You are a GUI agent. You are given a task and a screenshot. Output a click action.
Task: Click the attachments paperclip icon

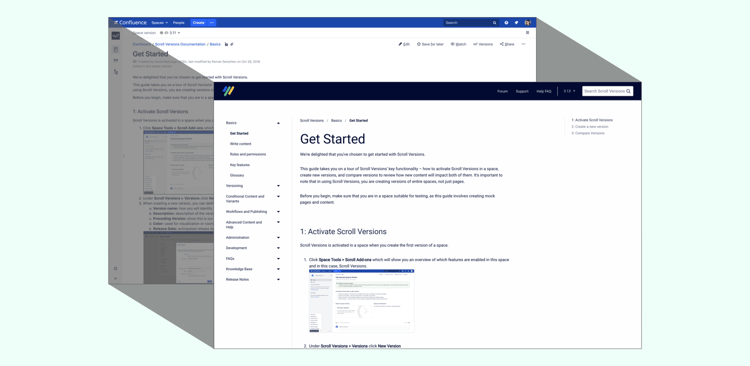tap(232, 44)
